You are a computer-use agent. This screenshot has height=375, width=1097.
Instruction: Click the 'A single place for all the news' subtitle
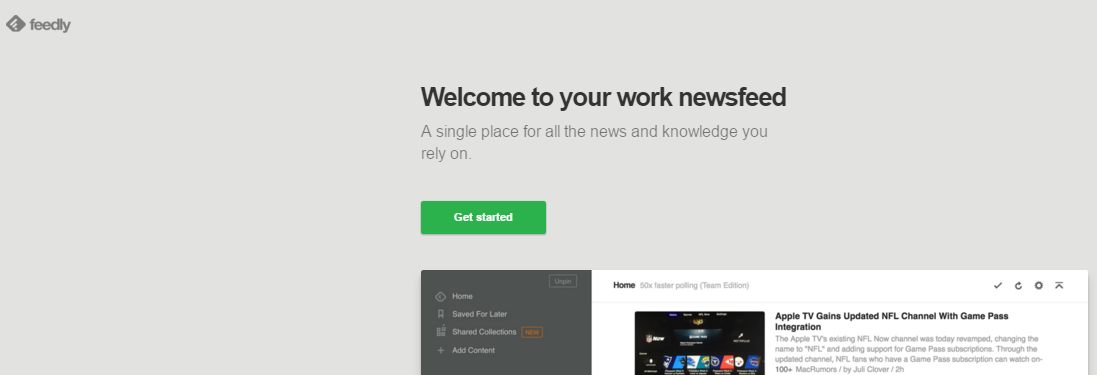pyautogui.click(x=594, y=142)
